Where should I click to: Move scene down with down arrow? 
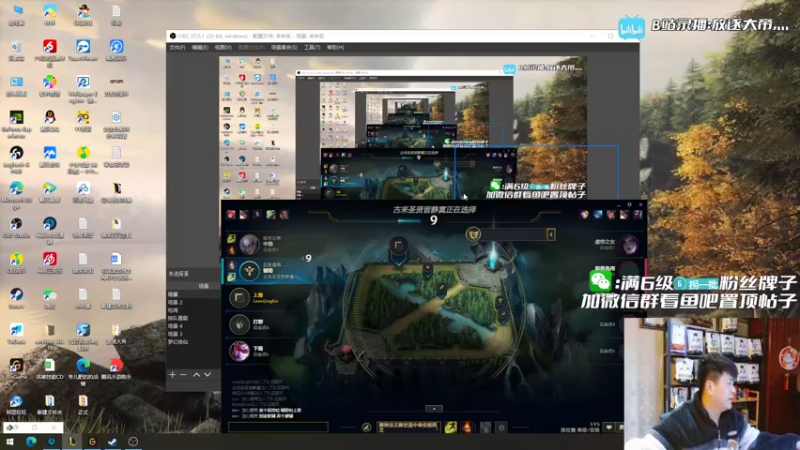pos(208,374)
